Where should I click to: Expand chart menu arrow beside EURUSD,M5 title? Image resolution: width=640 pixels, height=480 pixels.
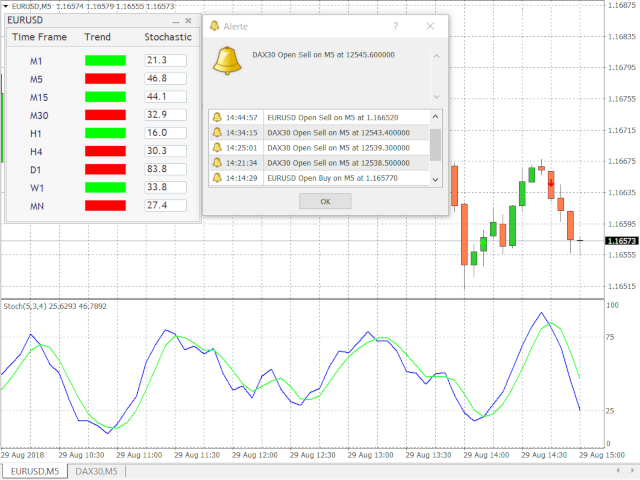6,6
